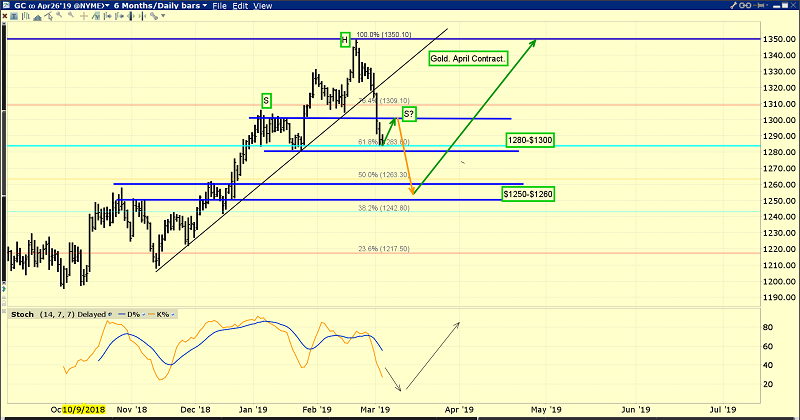Viewport: 800px width, 420px height.
Task: Expand the toolbar link tool dropdown arrow
Action: [163, 16]
